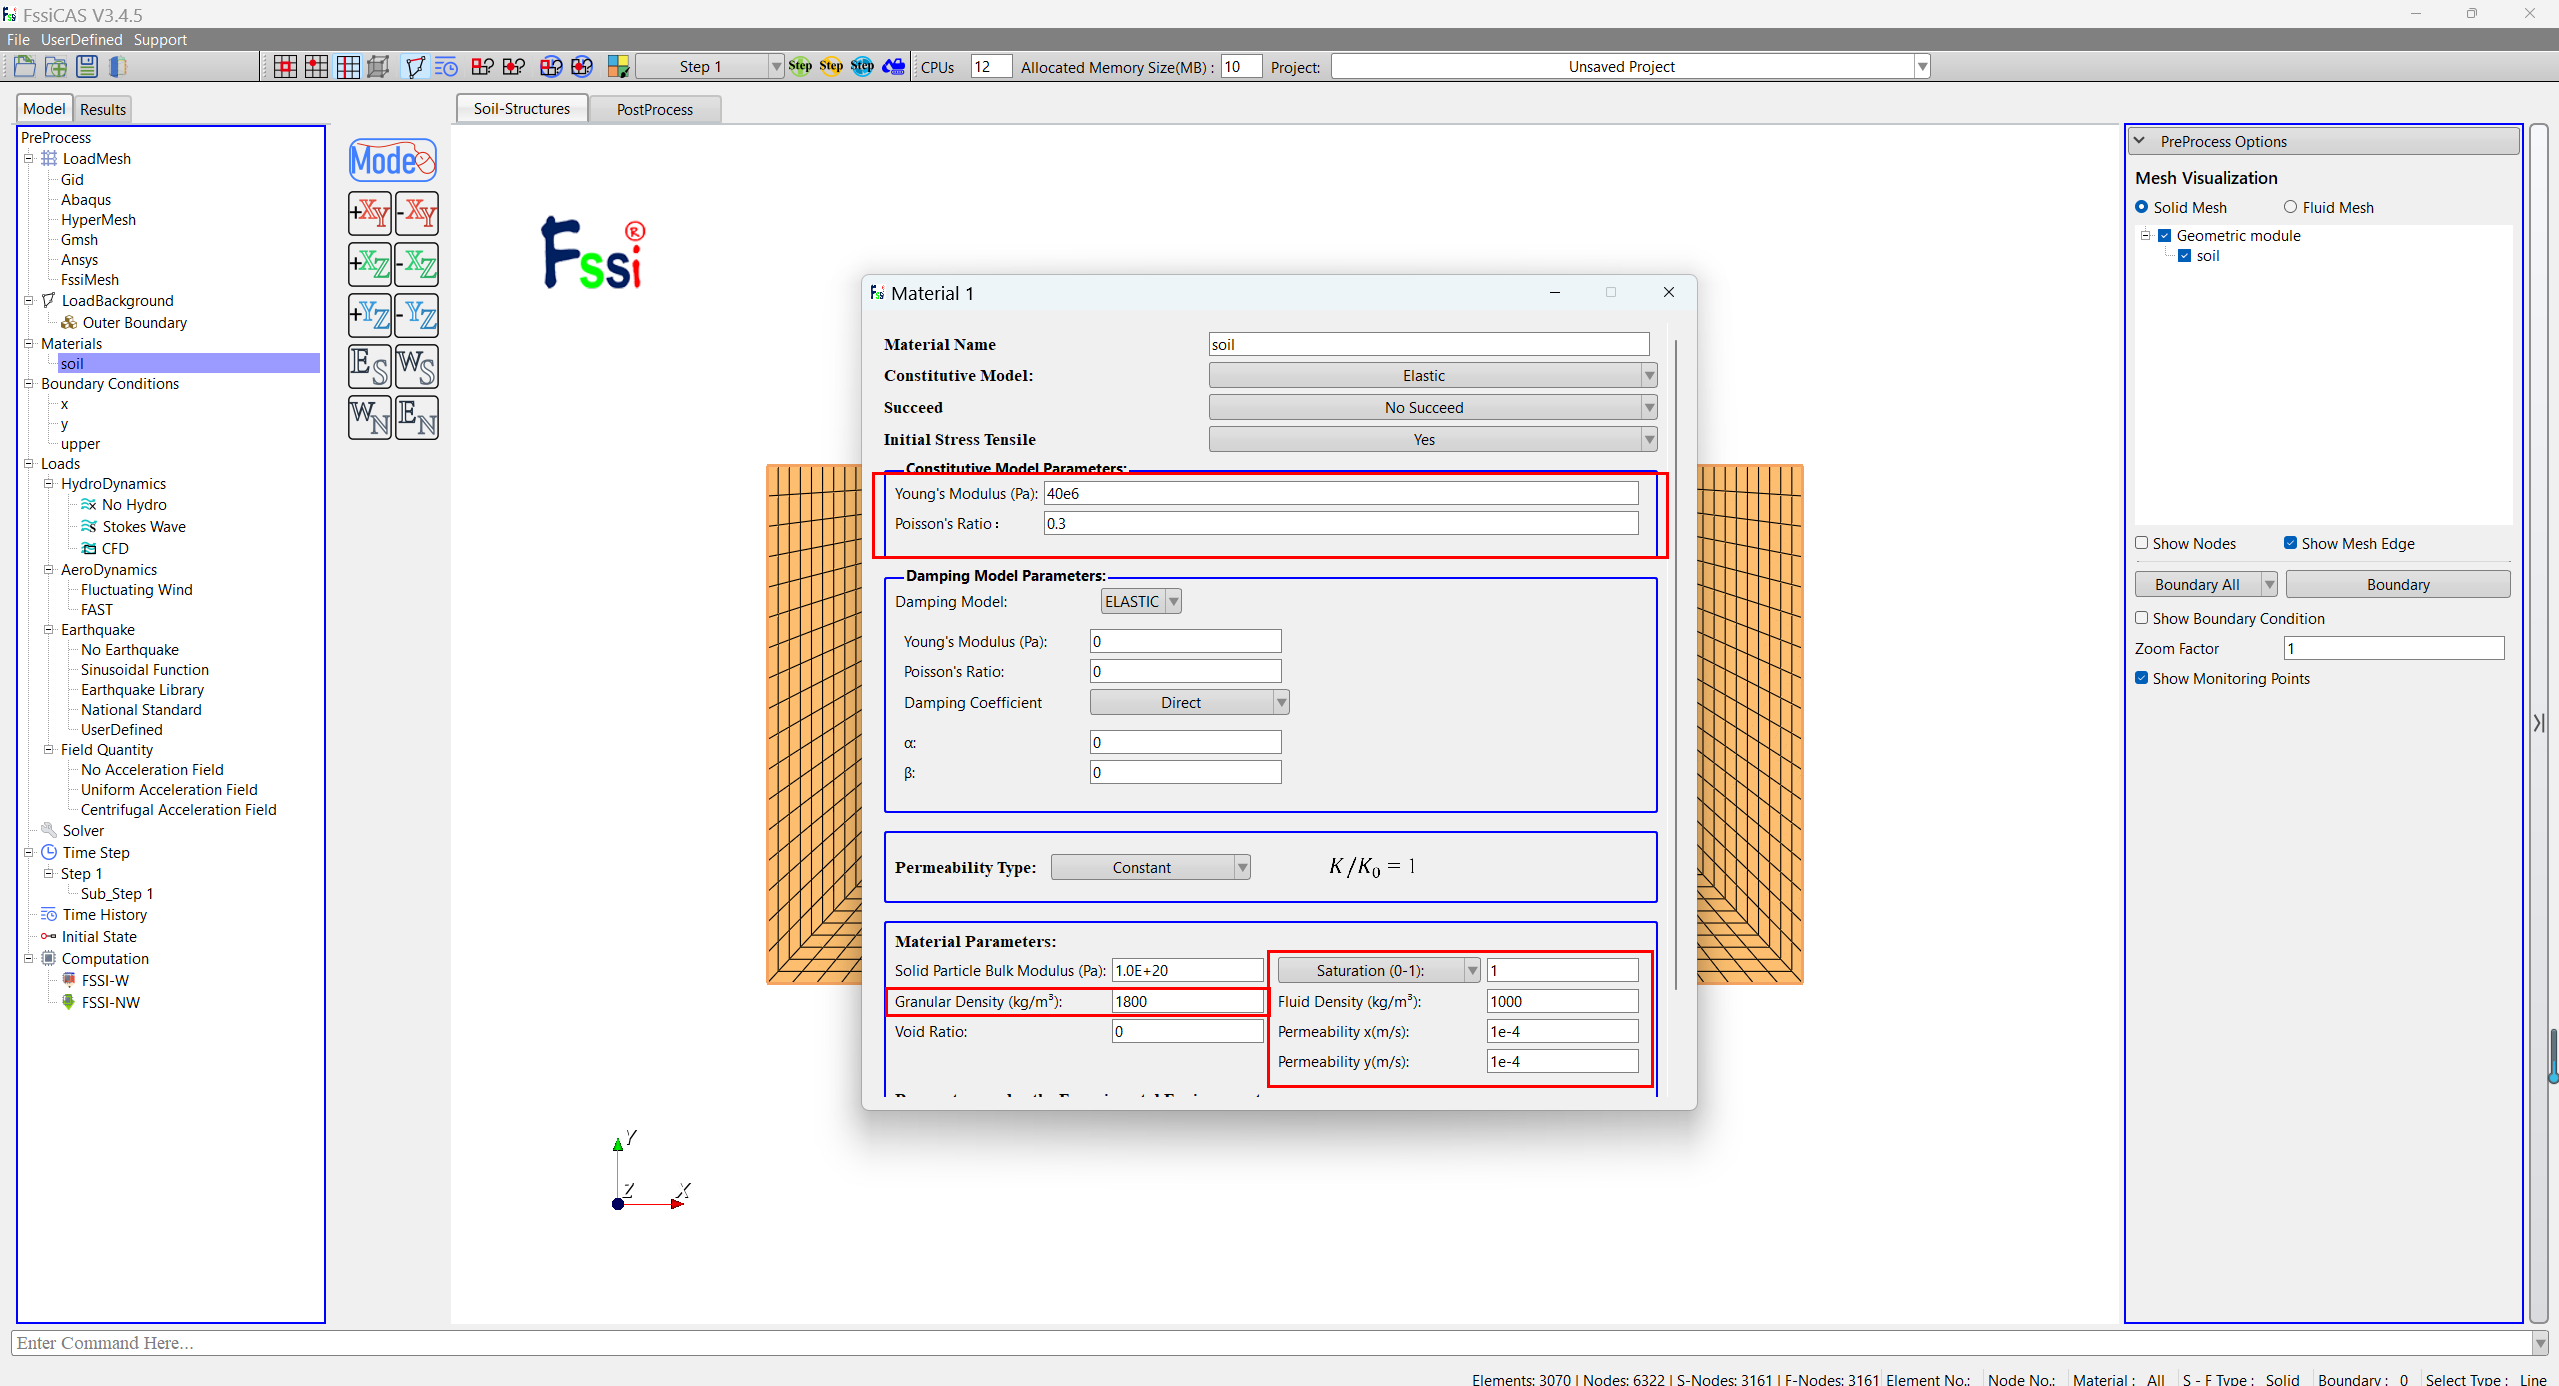Switch to the PostProcess tab

pyautogui.click(x=654, y=110)
